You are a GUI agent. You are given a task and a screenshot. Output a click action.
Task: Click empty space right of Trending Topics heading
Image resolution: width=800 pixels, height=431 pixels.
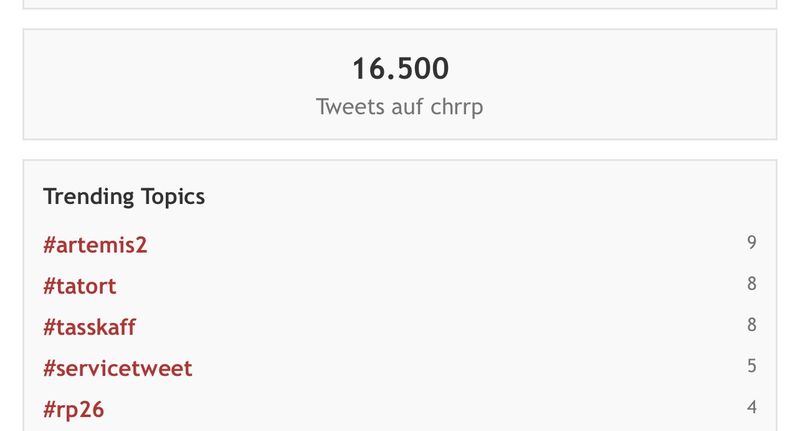474,197
